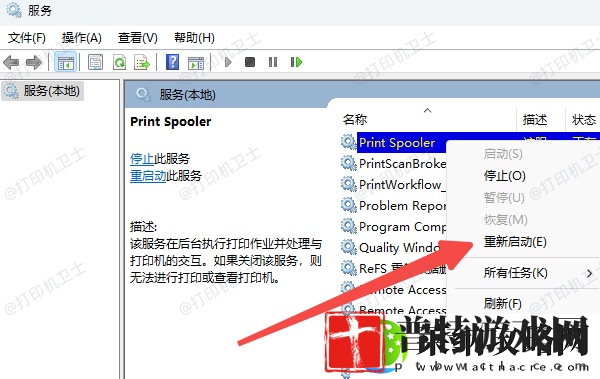Click the 重启动 link to restart the service
The image size is (600, 379).
[x=148, y=176]
